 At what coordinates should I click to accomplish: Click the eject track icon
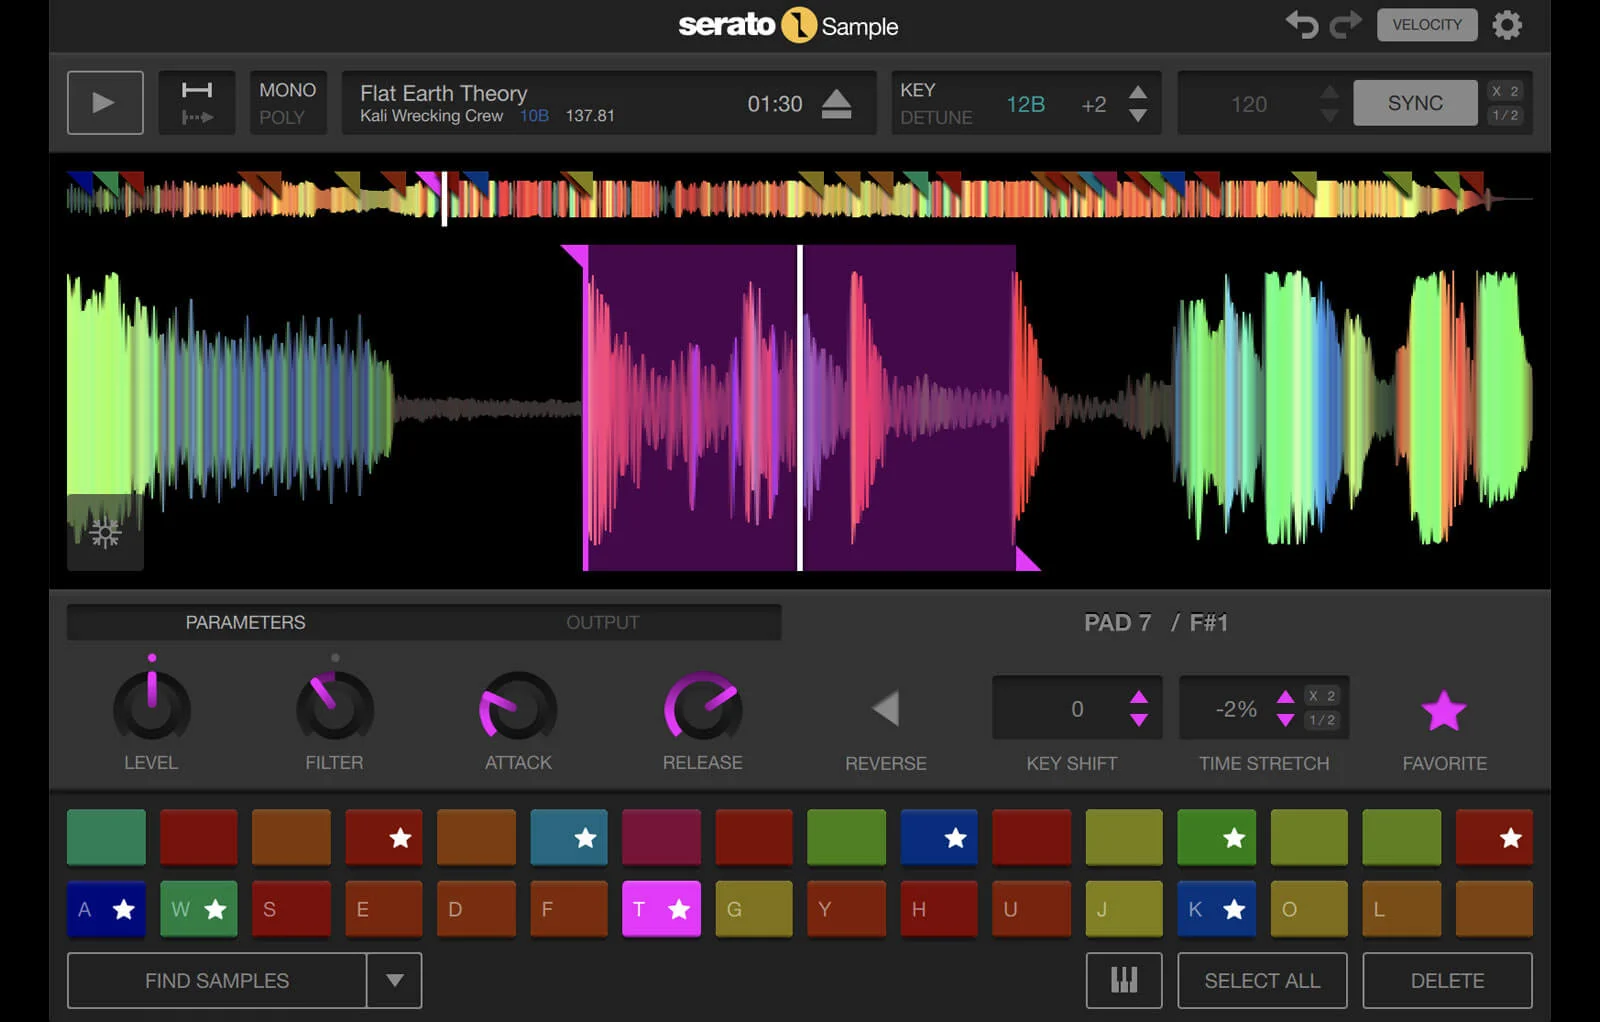(x=837, y=102)
